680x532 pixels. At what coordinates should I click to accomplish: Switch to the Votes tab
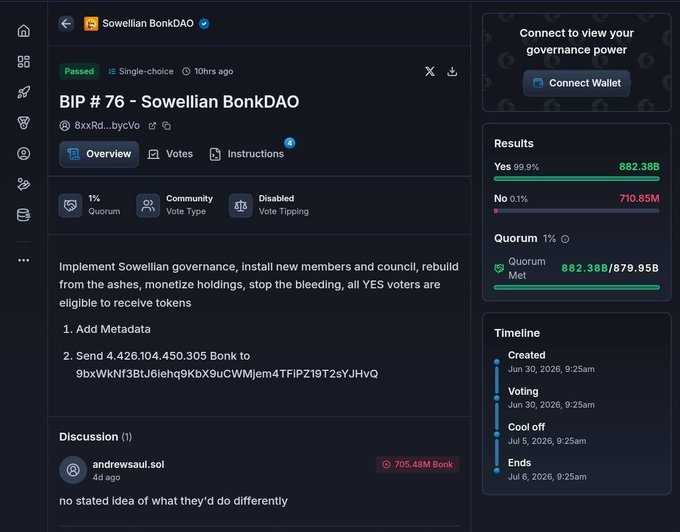coord(170,154)
